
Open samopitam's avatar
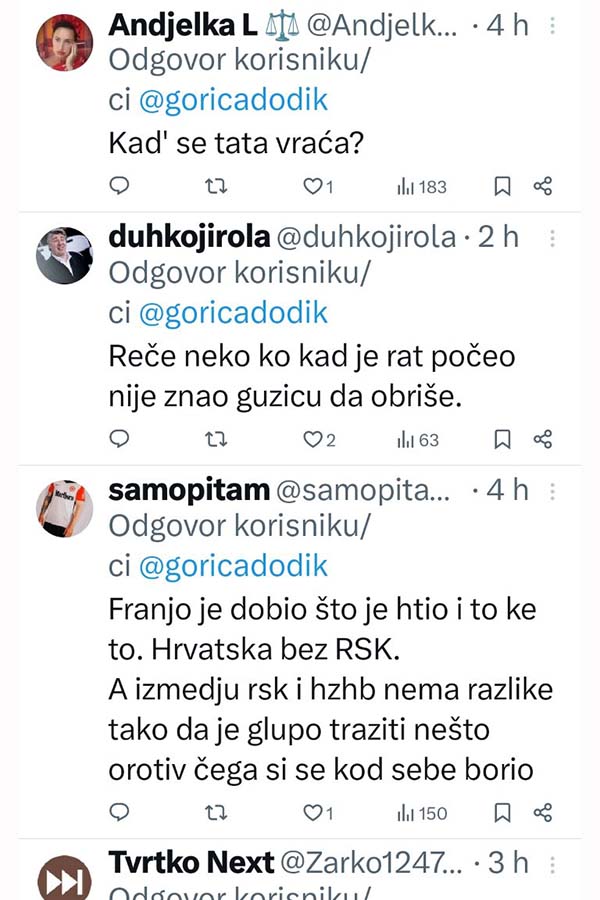coord(65,508)
